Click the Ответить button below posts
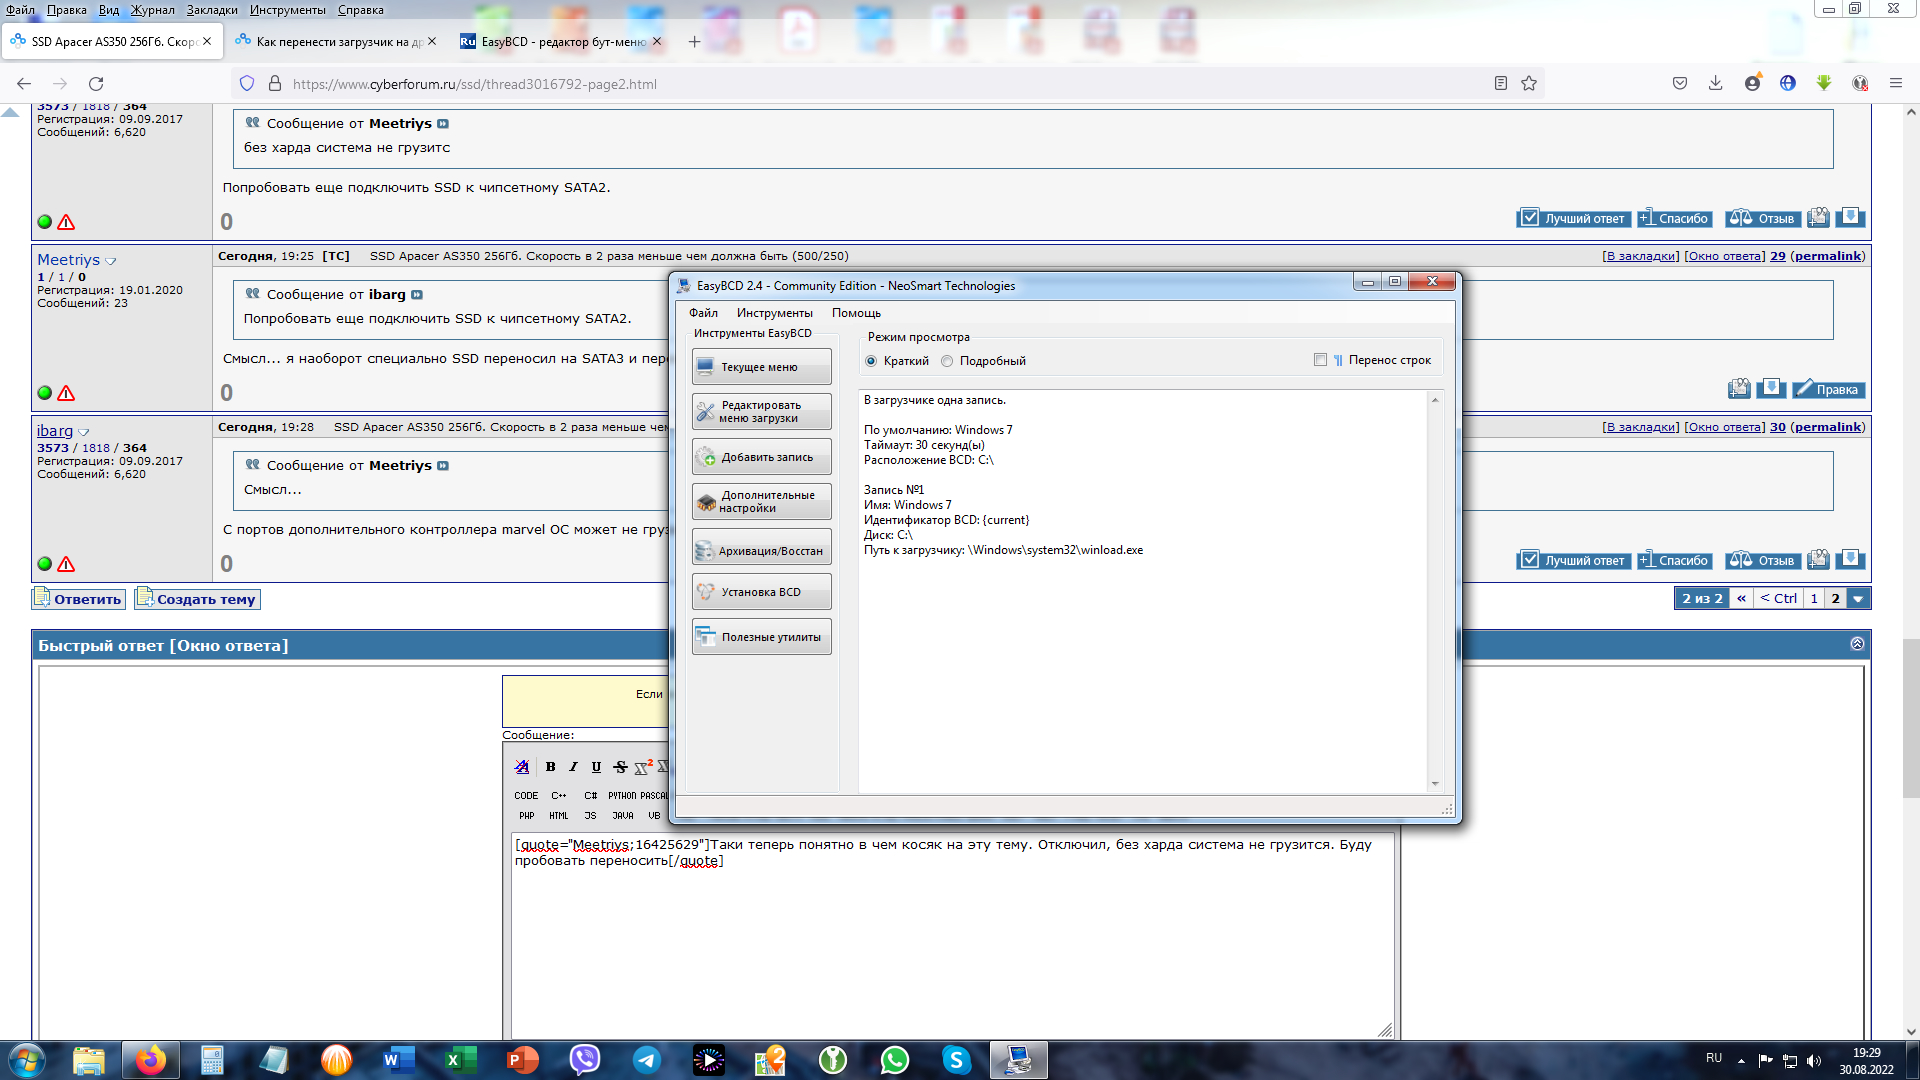Screen dimensions: 1920x1080 pyautogui.click(x=79, y=599)
